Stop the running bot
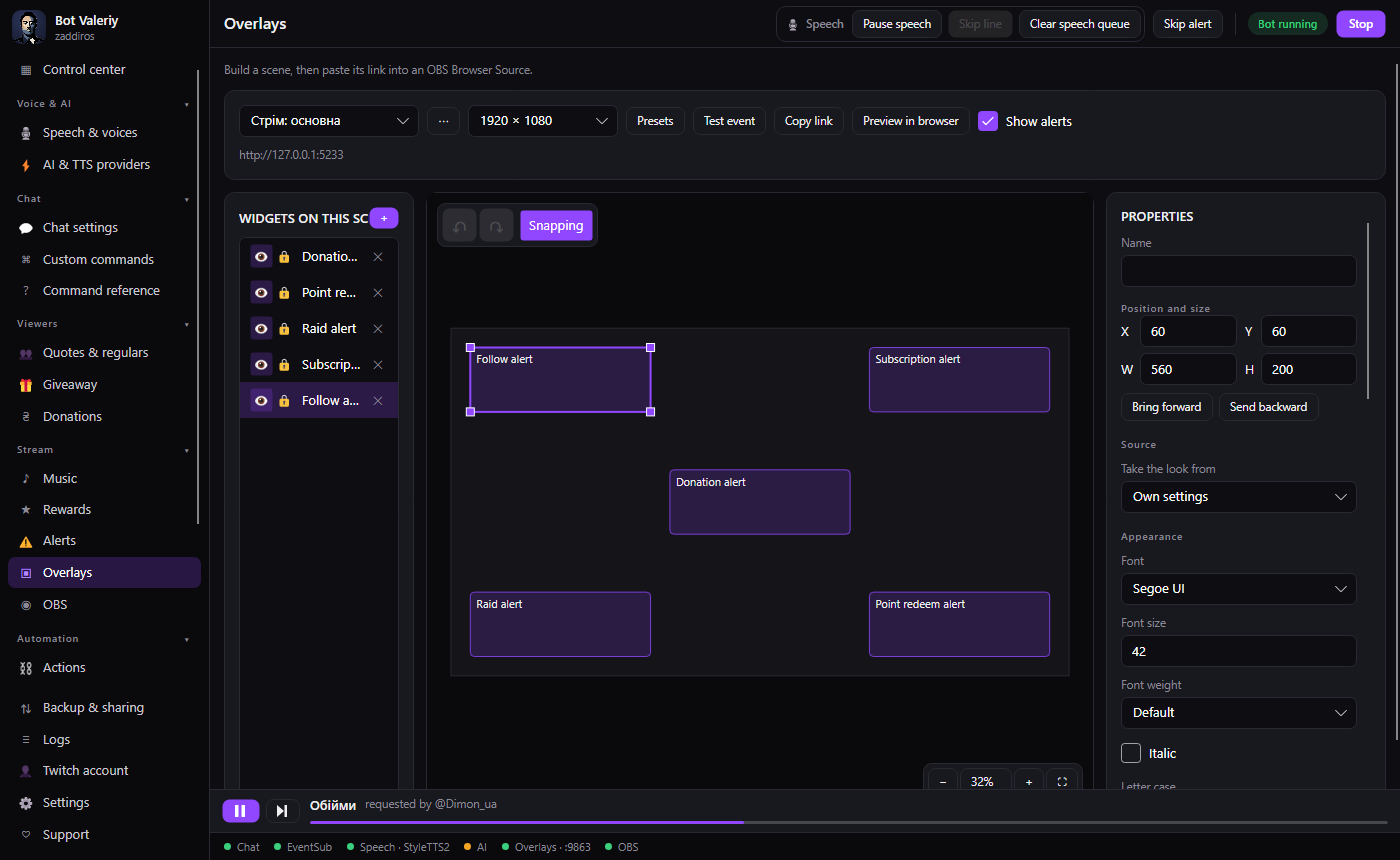 coord(1361,24)
